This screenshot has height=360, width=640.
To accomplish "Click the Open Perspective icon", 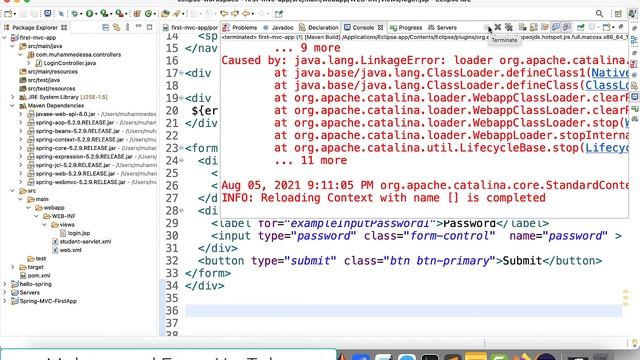I will (x=618, y=14).
